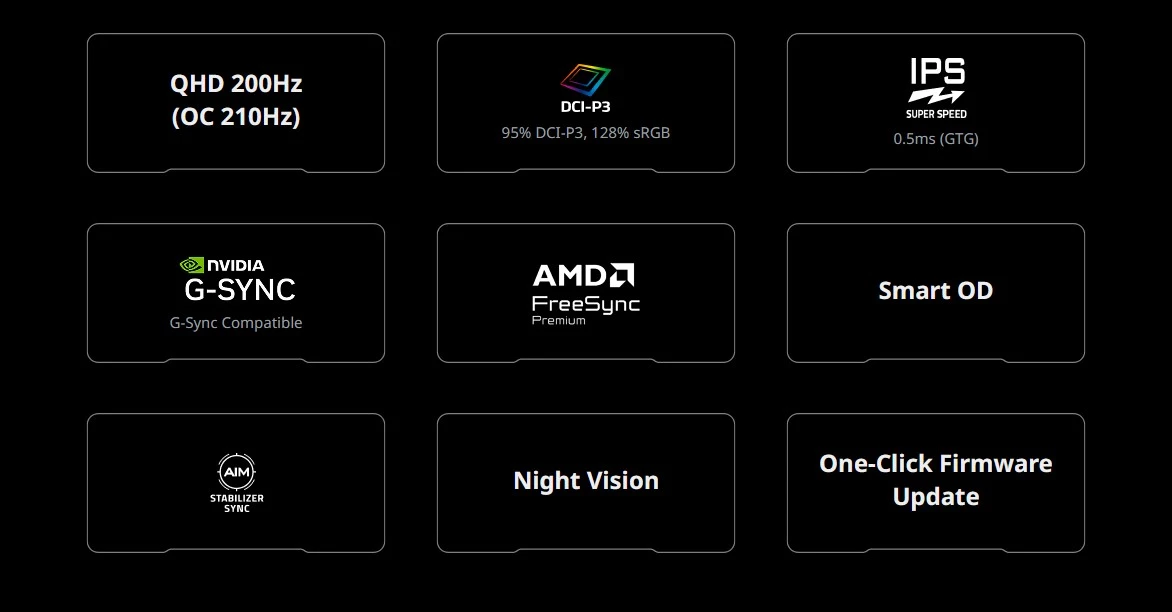This screenshot has width=1172, height=612.
Task: Open the Smart OD feature card
Action: (936, 291)
